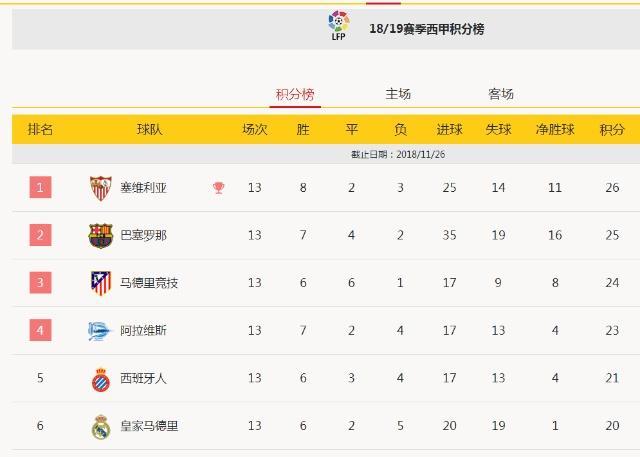The height and width of the screenshot is (457, 640).
Task: Open the 皇家马德里 team link
Action: tap(149, 426)
